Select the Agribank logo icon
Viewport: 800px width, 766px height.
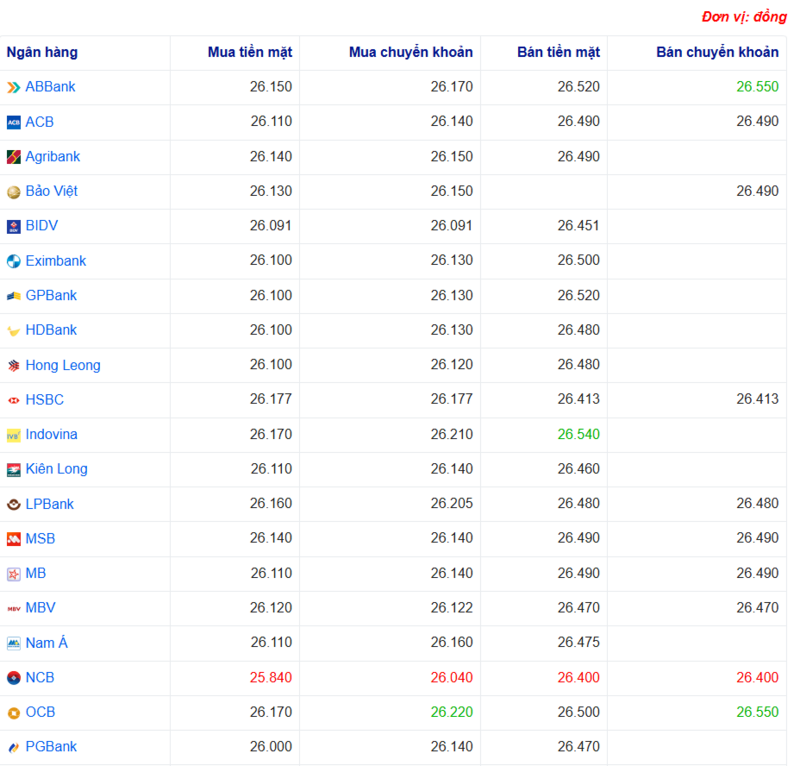click(x=12, y=156)
